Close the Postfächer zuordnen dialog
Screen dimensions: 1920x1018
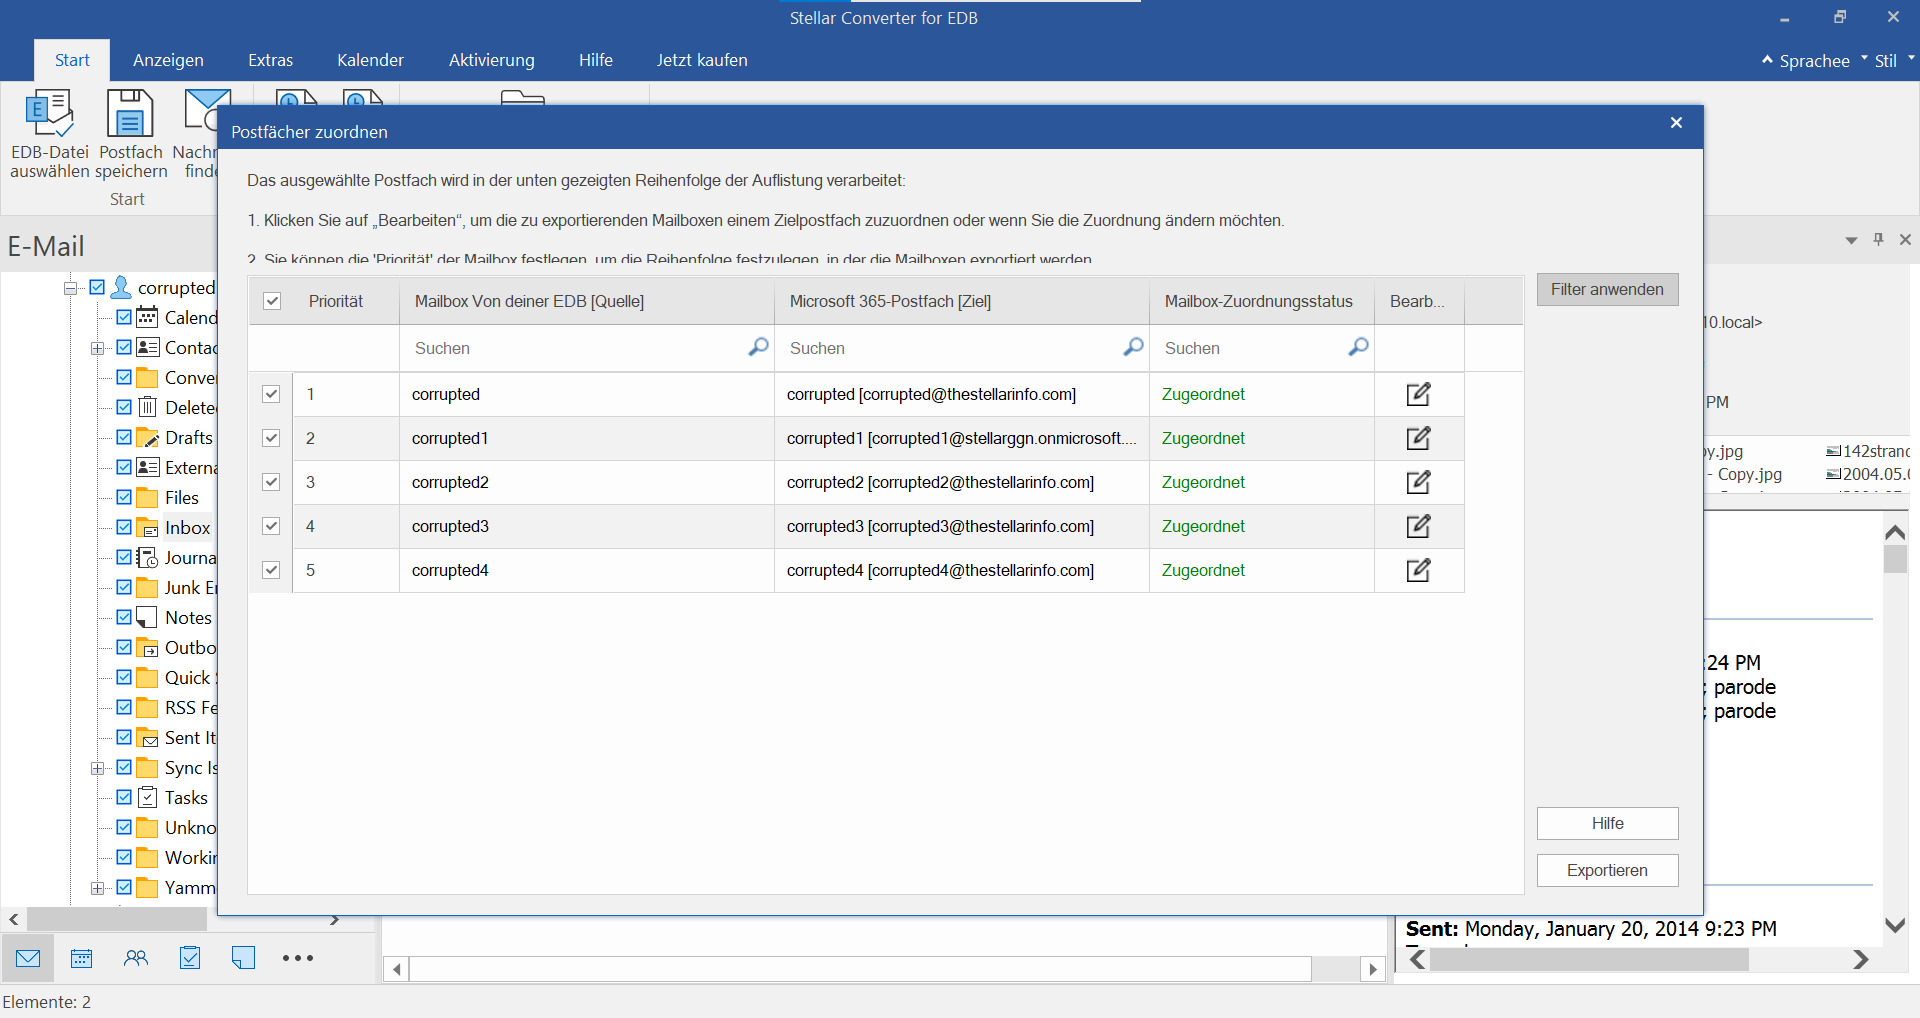pos(1676,123)
